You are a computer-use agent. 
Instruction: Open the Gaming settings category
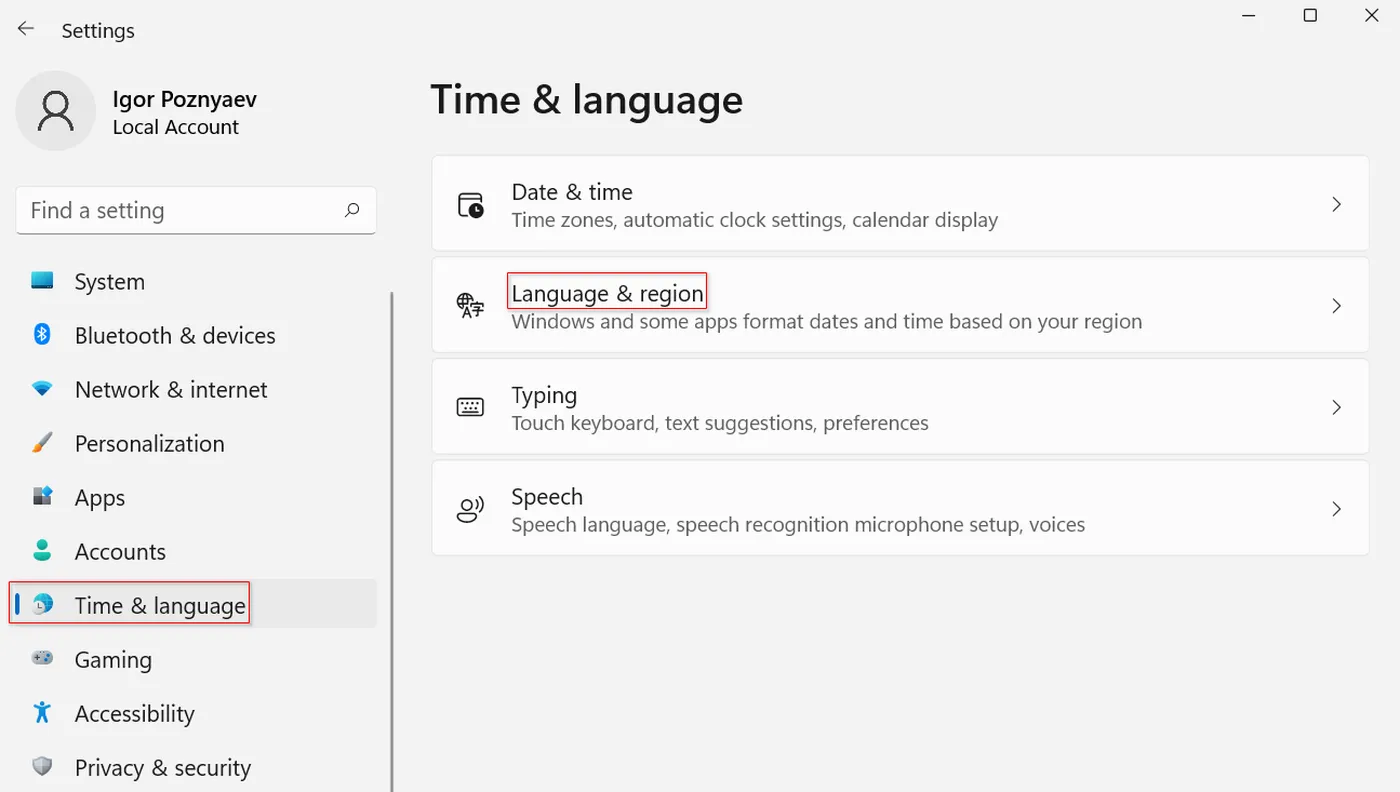(113, 660)
